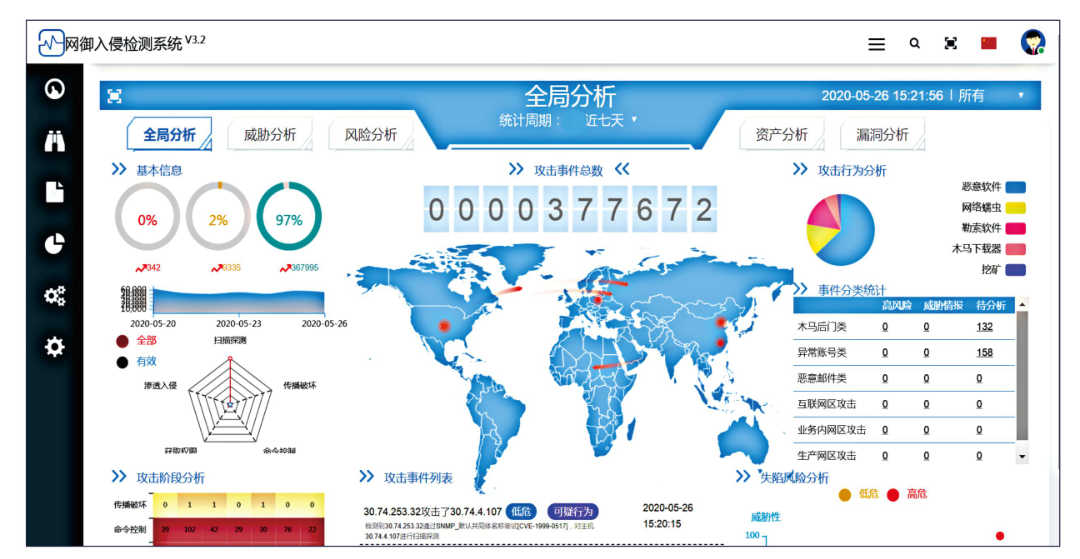Toggle fullscreen icon in top header
The height and width of the screenshot is (559, 1080).
click(x=951, y=44)
